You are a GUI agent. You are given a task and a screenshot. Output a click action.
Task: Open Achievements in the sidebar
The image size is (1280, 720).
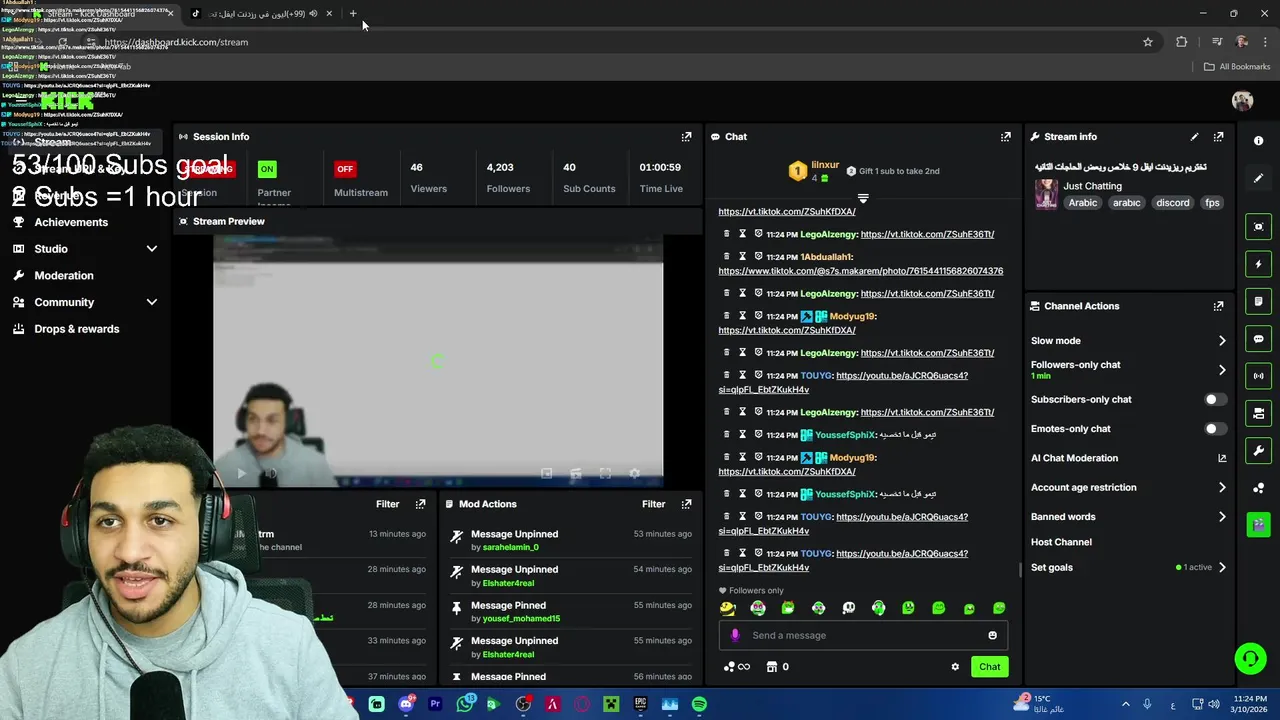[x=71, y=222]
